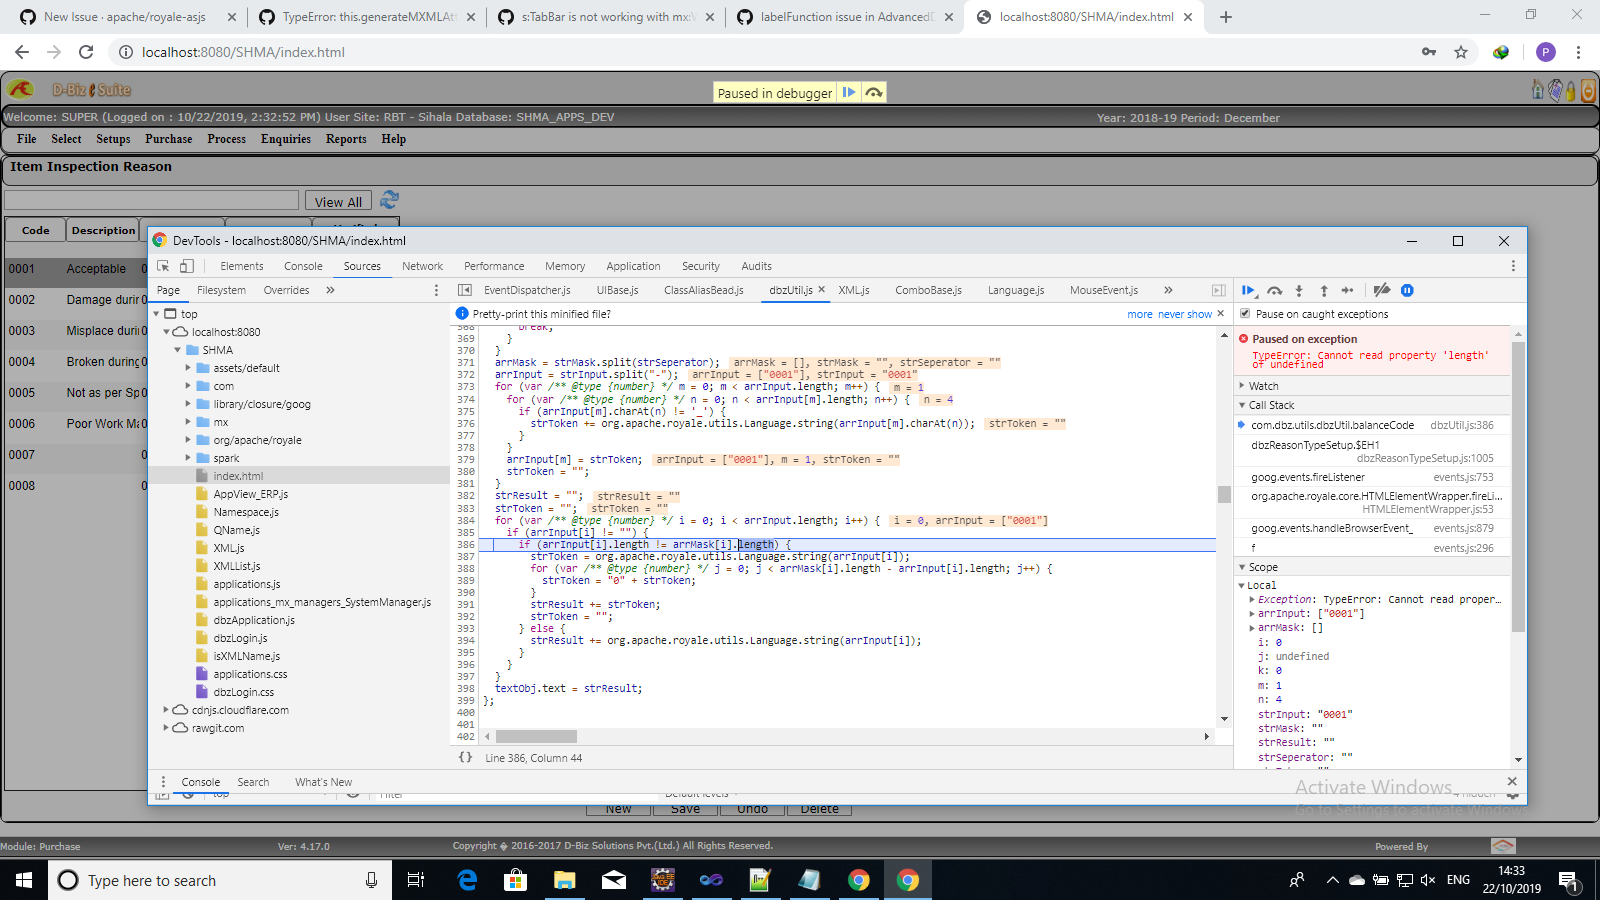Switch to the Network panel tab
This screenshot has width=1600, height=900.
coord(422,265)
